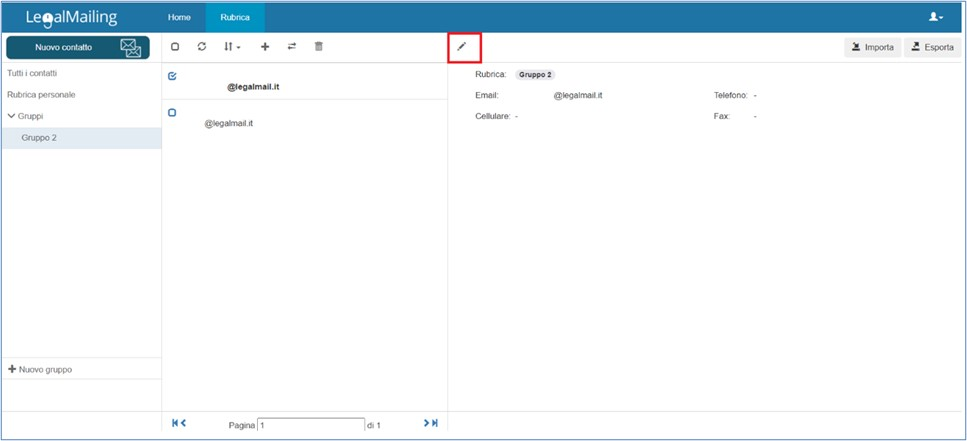Go to the first page of contacts
Screen dimensions: 967x441
pyautogui.click(x=175, y=424)
